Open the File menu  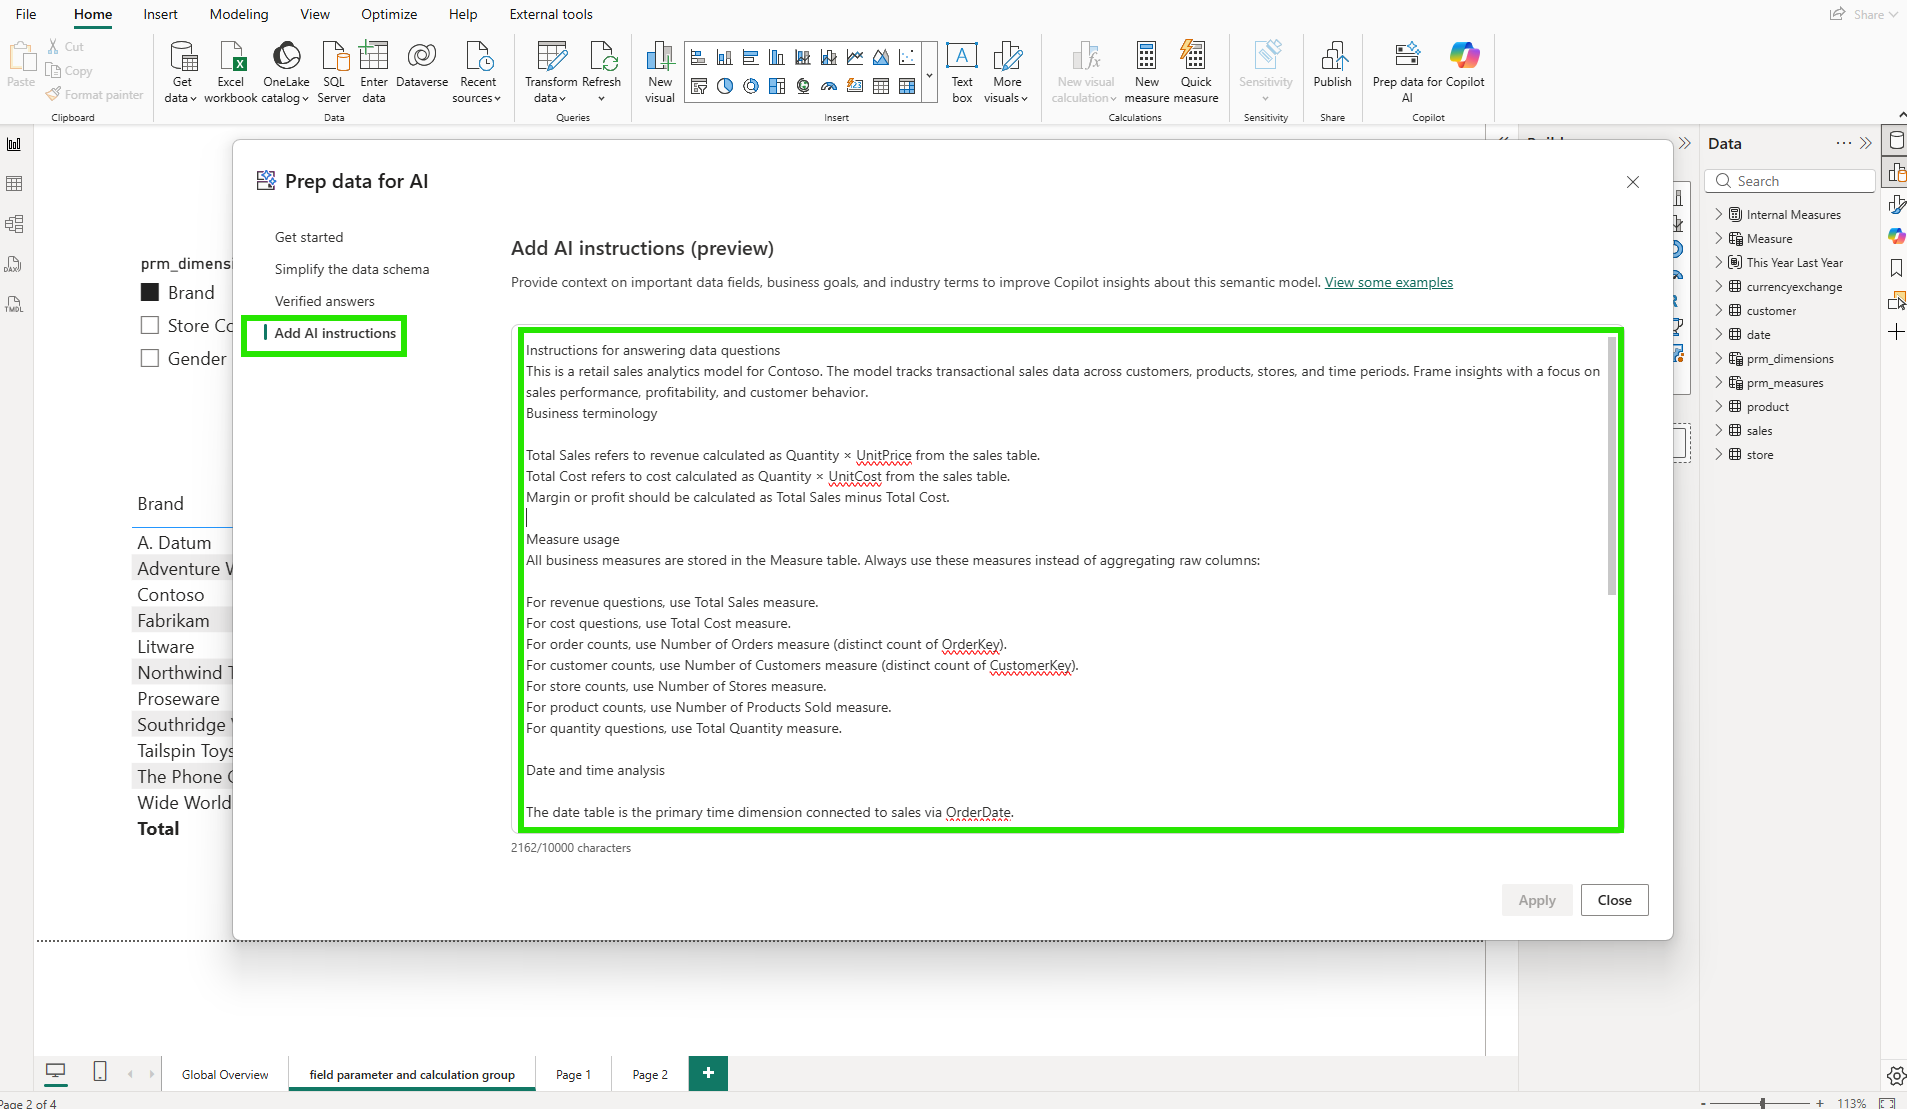click(x=26, y=14)
